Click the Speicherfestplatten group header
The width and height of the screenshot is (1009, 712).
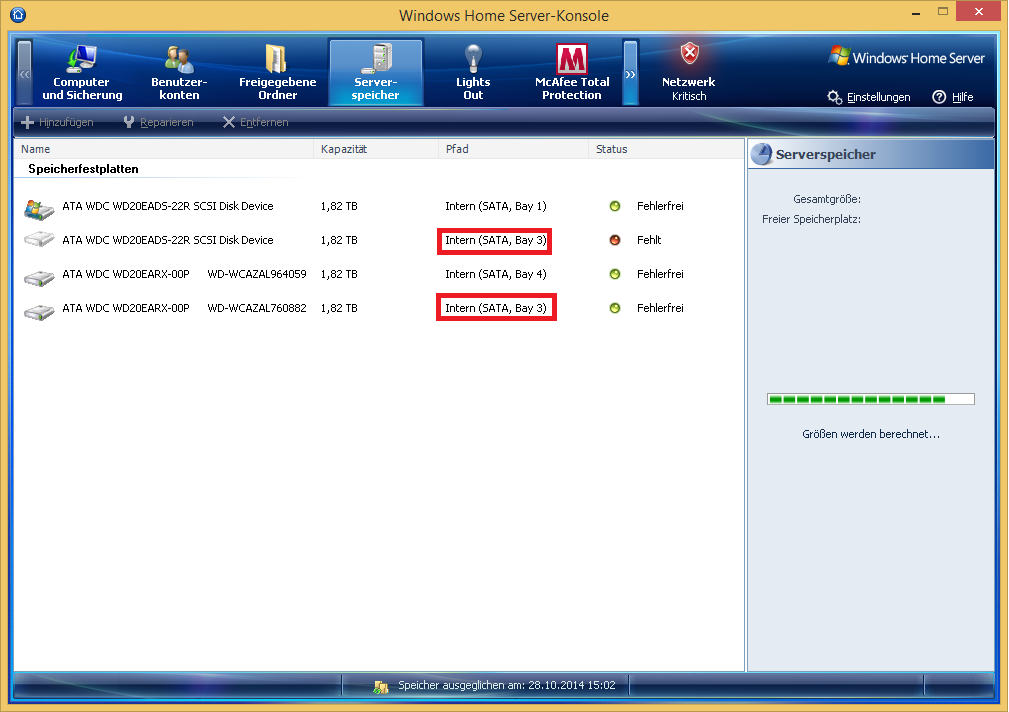coord(83,169)
